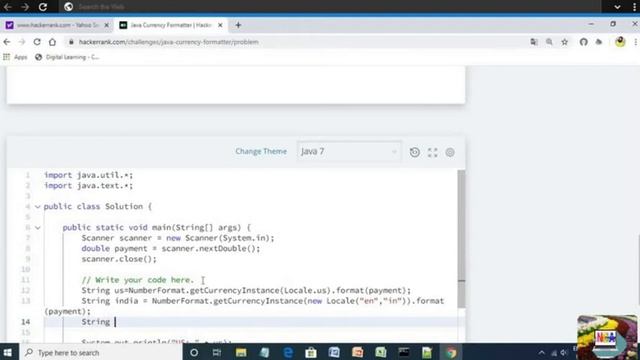Image resolution: width=640 pixels, height=360 pixels.
Task: Click the 'Type here to search' box
Action: [x=100, y=353]
